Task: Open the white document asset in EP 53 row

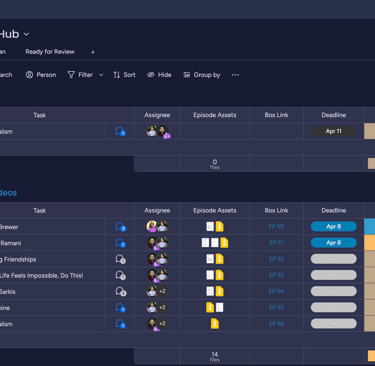Action: [x=210, y=275]
